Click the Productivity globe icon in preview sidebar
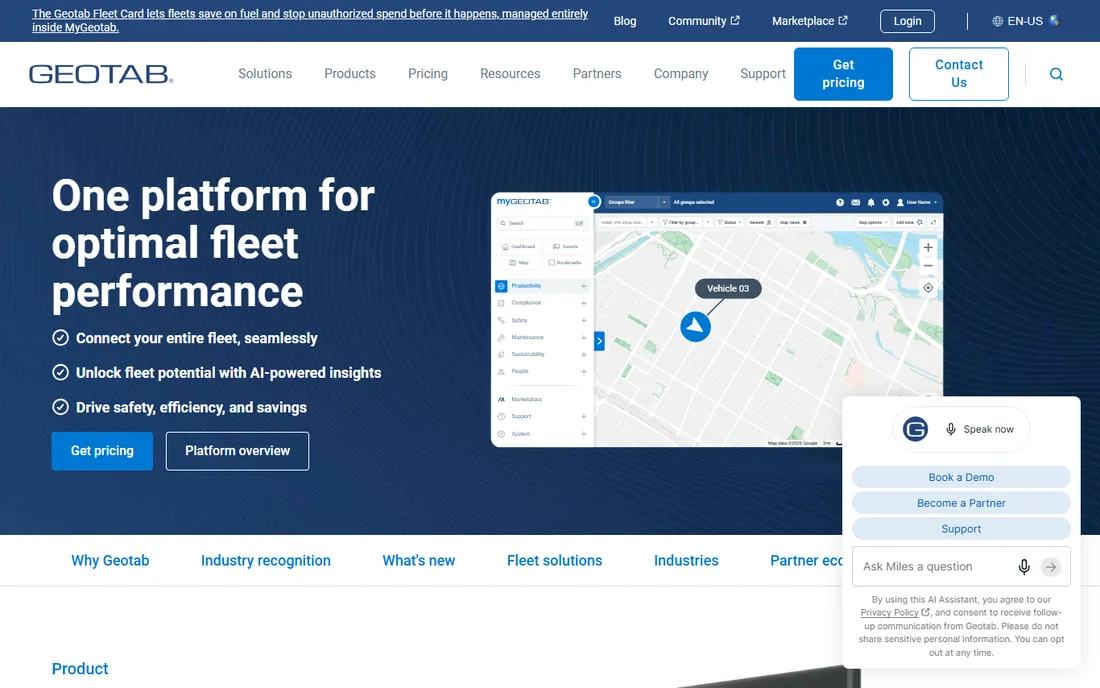1100x688 pixels. (501, 286)
